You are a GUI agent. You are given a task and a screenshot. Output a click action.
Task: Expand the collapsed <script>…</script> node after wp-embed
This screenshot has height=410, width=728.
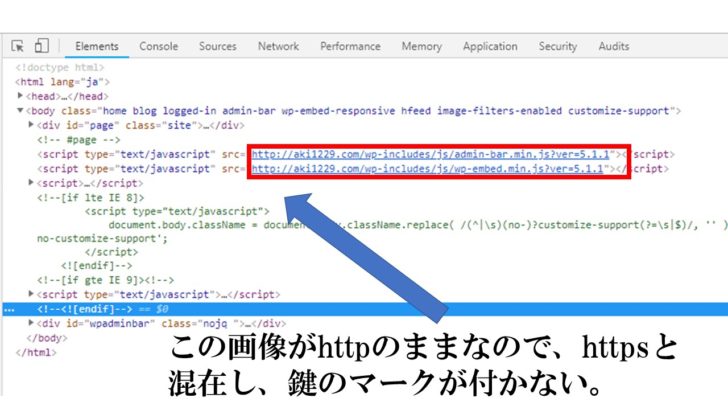click(x=31, y=182)
